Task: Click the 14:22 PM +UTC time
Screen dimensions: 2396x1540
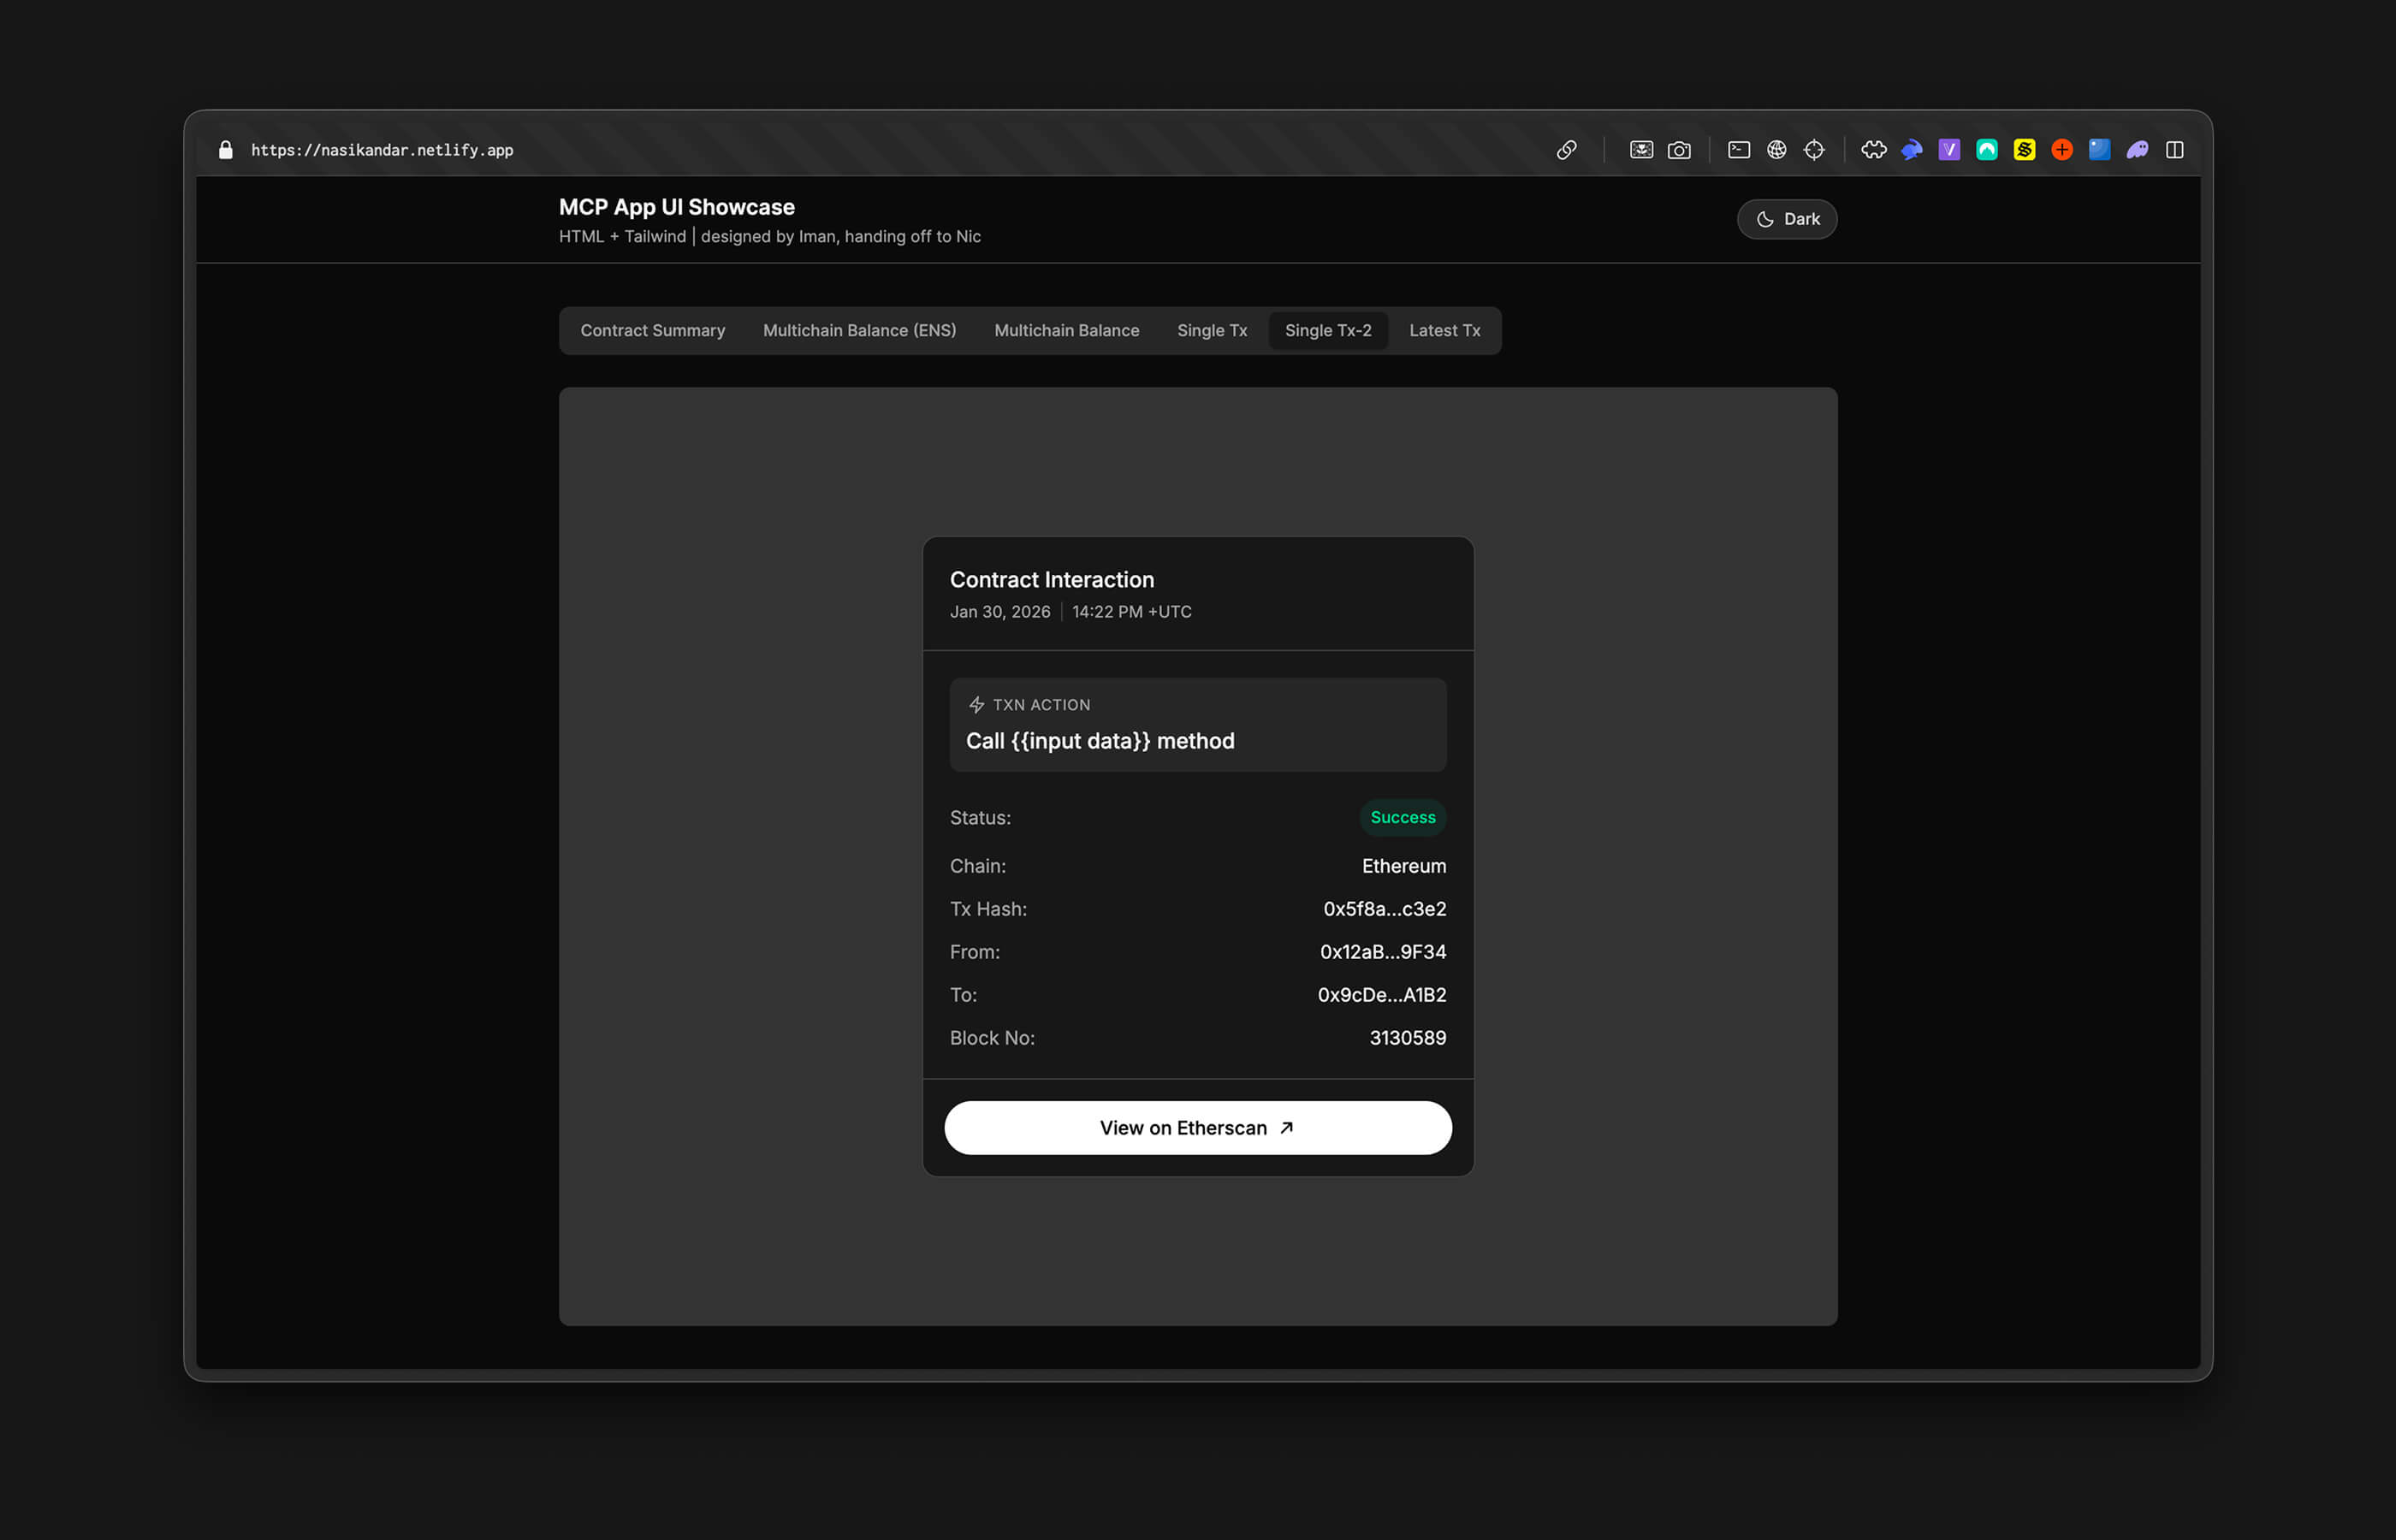Action: coord(1131,612)
